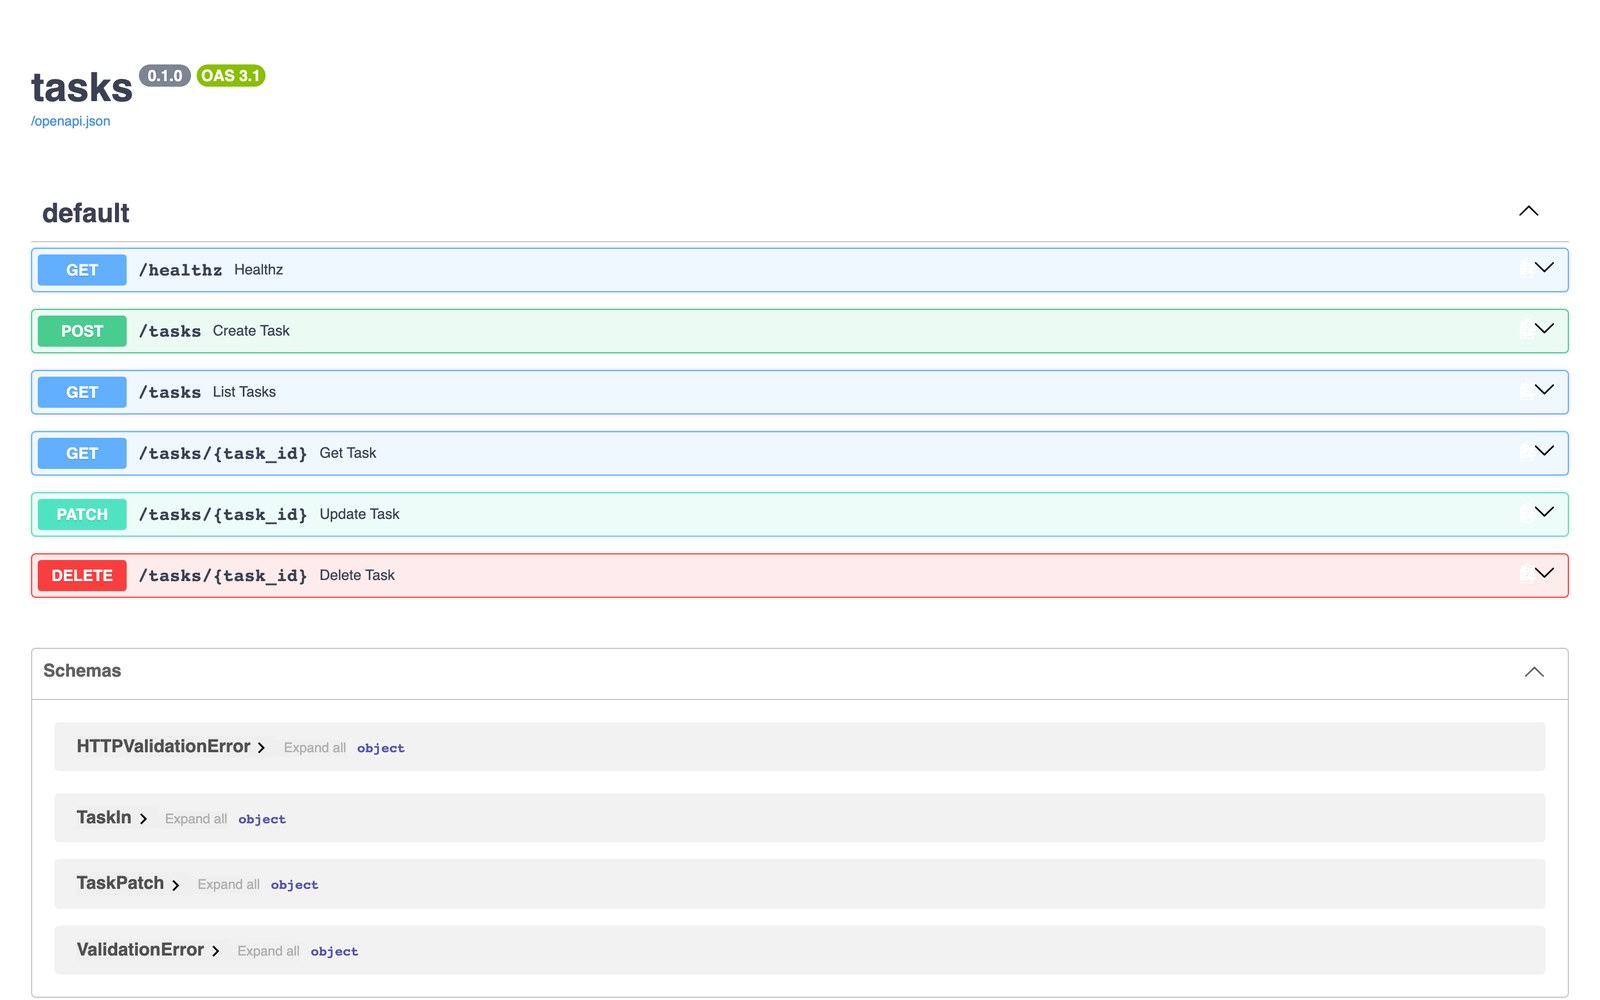The width and height of the screenshot is (1600, 1000).
Task: Click the Schemas heading text
Action: point(82,671)
